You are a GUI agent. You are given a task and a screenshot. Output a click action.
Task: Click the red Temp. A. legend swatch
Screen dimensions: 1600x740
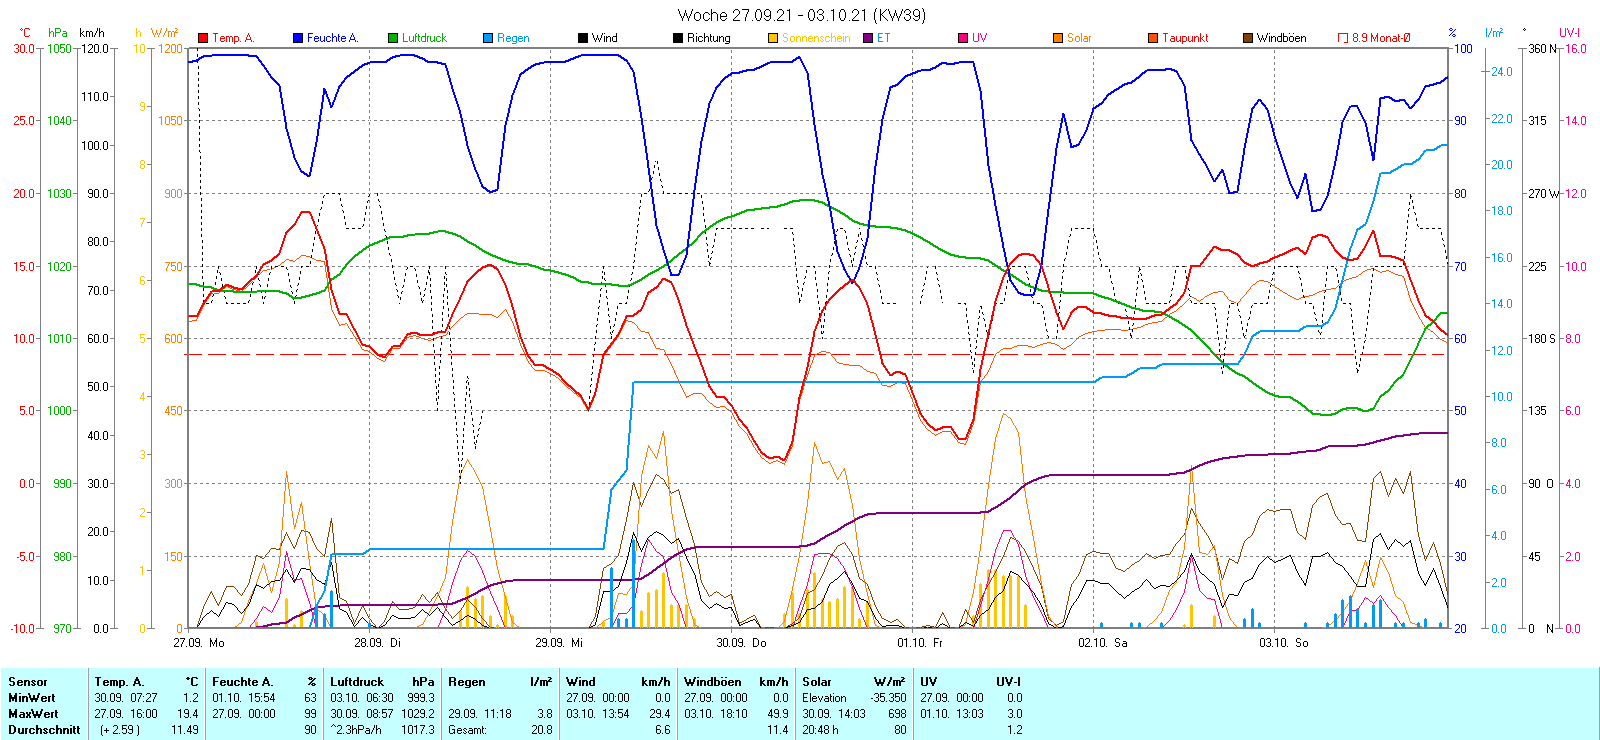click(x=203, y=38)
